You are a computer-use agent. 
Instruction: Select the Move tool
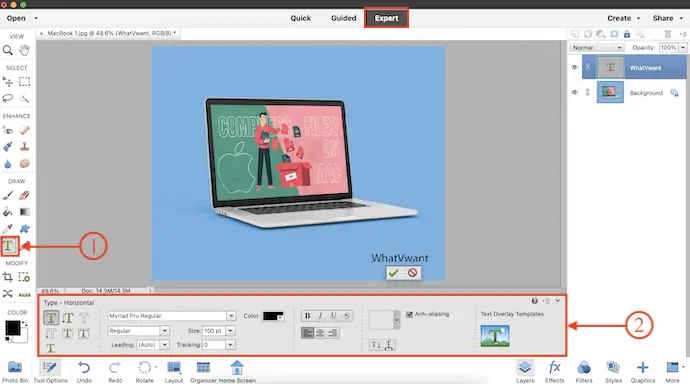click(x=7, y=82)
